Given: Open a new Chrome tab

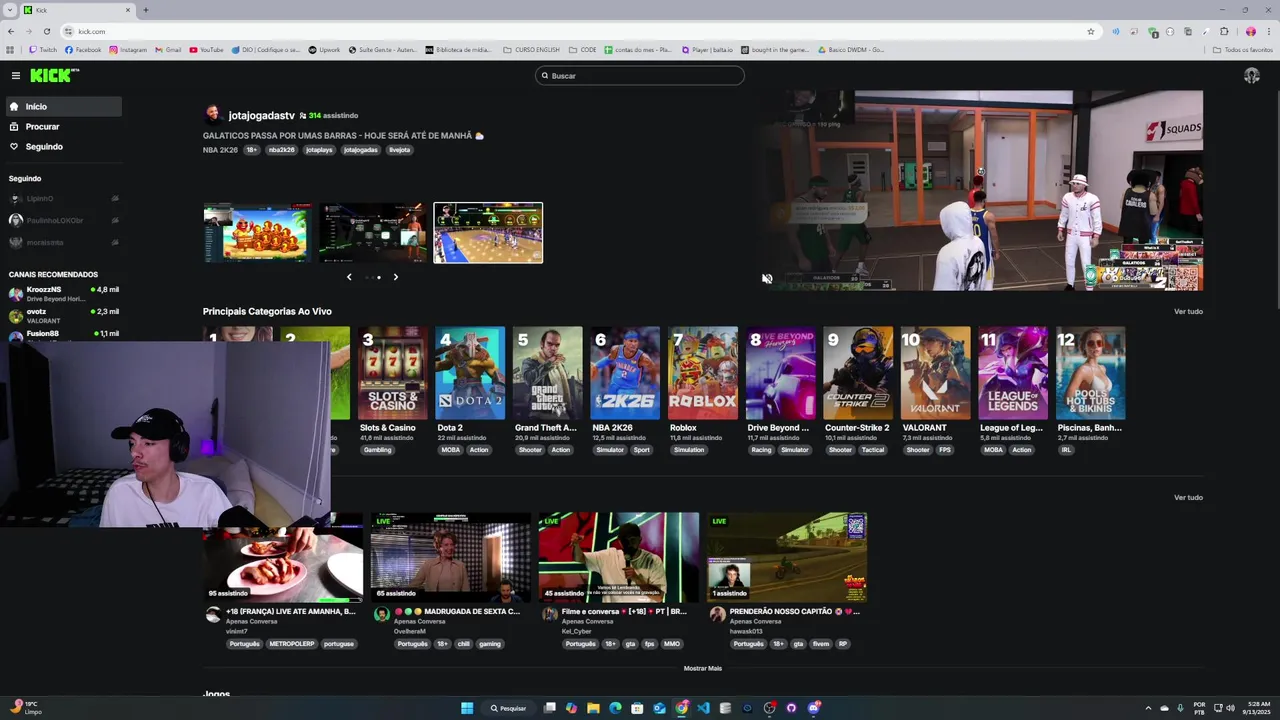Looking at the screenshot, I should pos(146,10).
